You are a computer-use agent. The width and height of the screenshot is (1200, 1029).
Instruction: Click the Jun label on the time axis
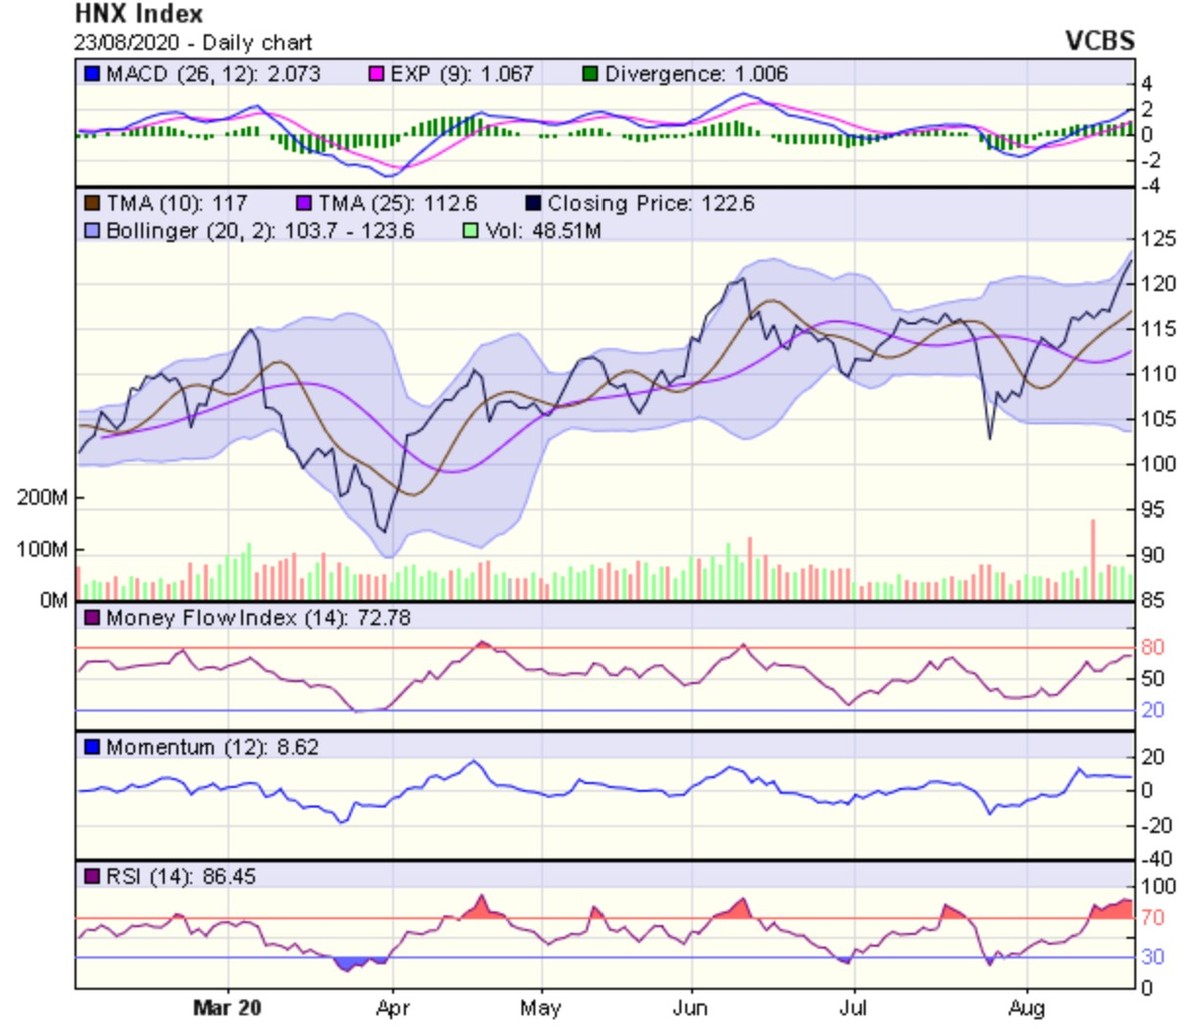pos(689,1007)
